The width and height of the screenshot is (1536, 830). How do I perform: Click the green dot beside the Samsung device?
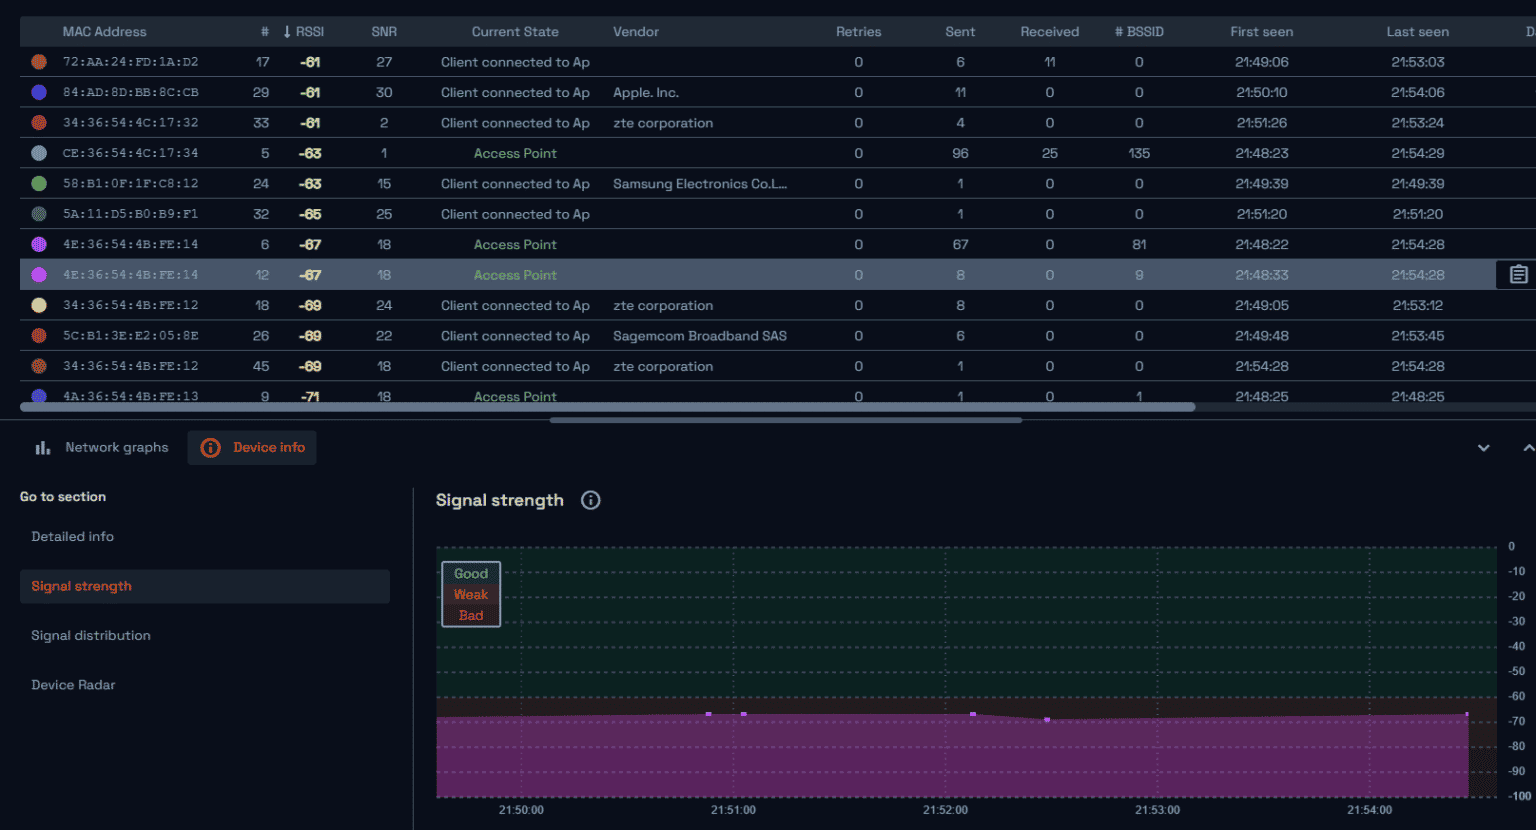[x=36, y=183]
